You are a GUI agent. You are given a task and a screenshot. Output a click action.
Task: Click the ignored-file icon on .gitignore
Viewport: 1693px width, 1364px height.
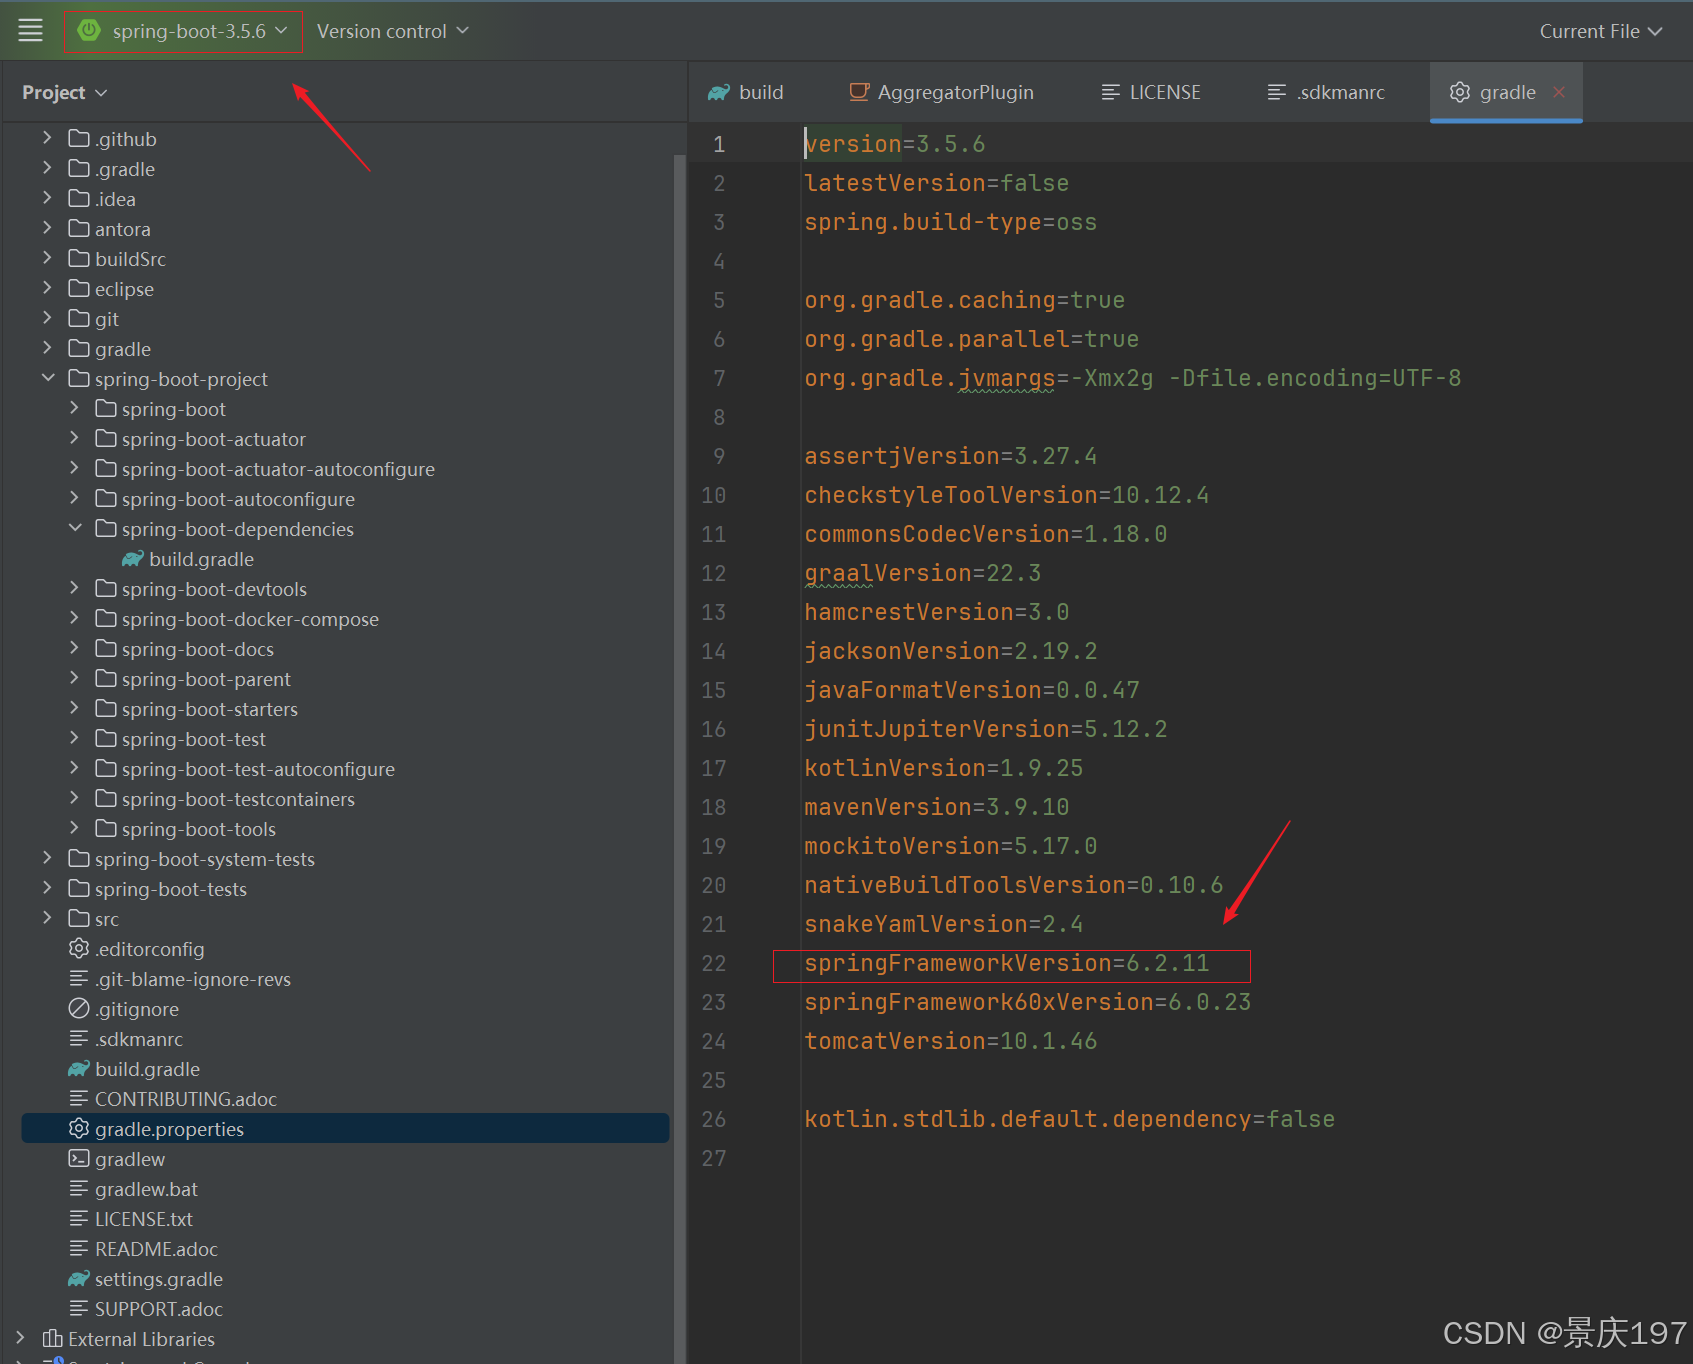(78, 1008)
